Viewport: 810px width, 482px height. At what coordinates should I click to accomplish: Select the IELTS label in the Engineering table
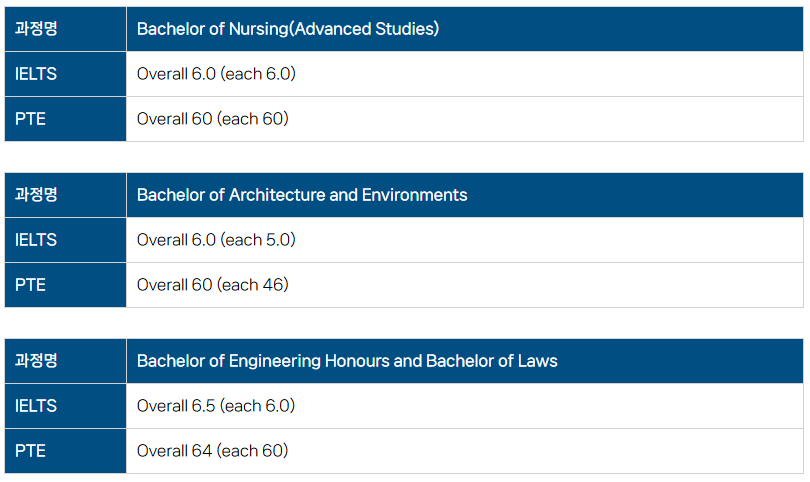36,406
